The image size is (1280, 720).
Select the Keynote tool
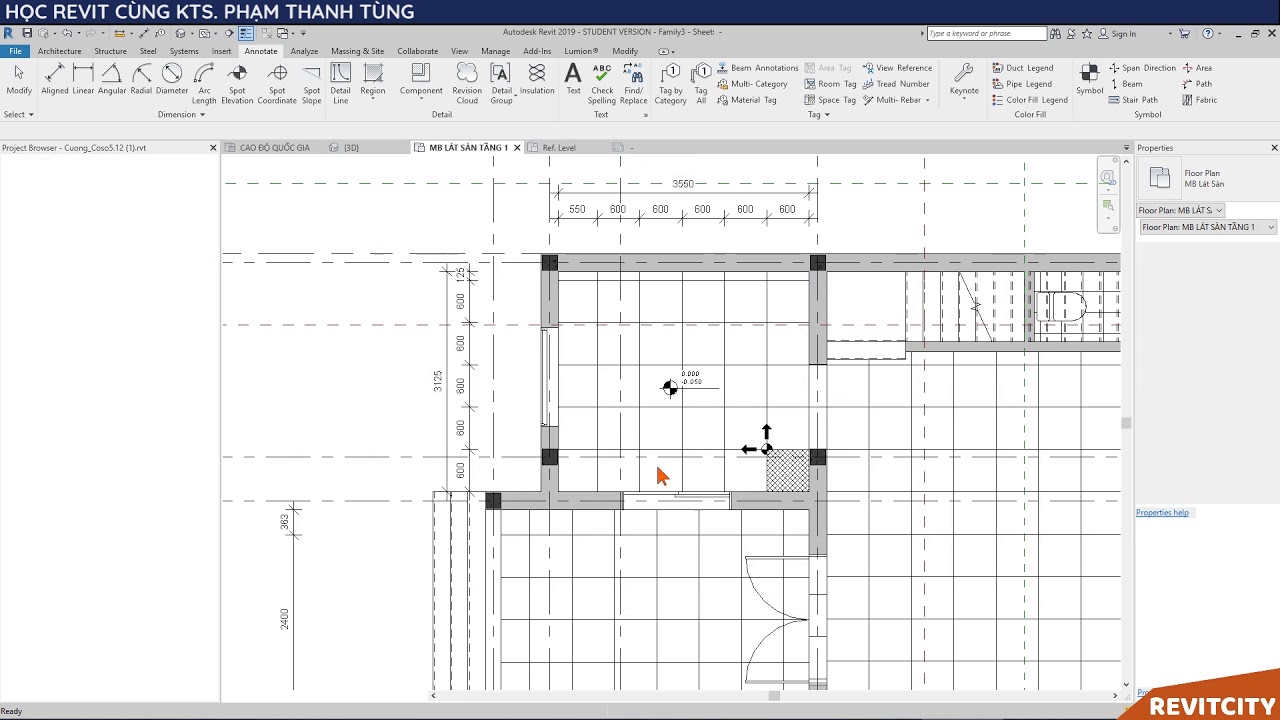pyautogui.click(x=964, y=80)
